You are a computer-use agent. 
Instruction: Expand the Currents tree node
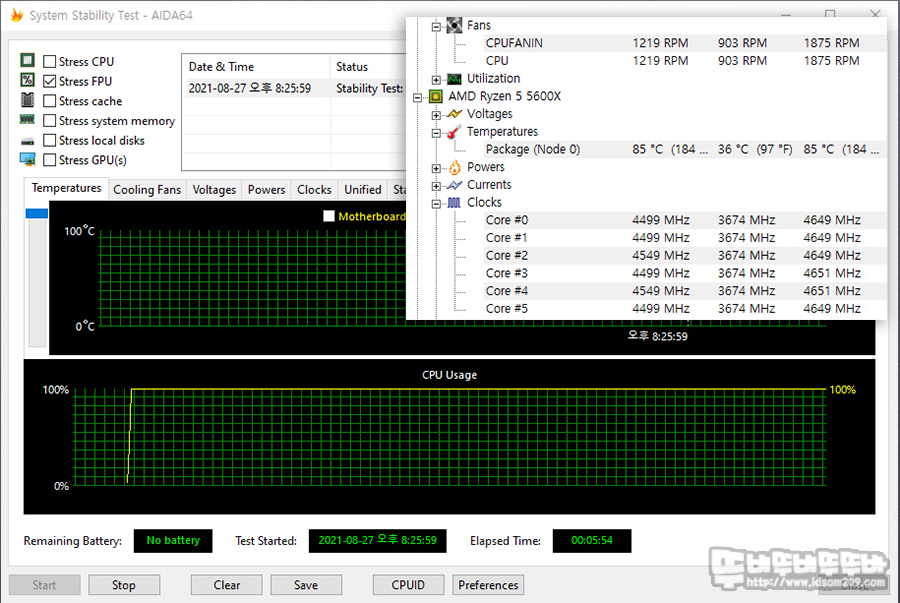tap(436, 186)
